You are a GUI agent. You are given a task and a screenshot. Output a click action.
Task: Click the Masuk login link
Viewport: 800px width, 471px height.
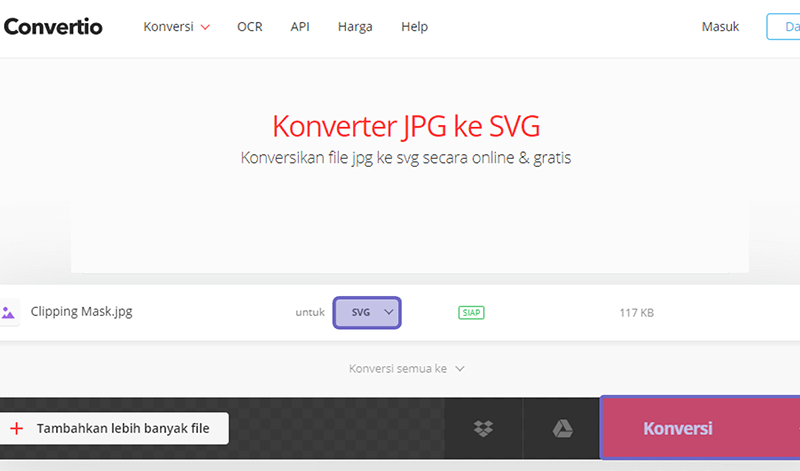(x=720, y=27)
